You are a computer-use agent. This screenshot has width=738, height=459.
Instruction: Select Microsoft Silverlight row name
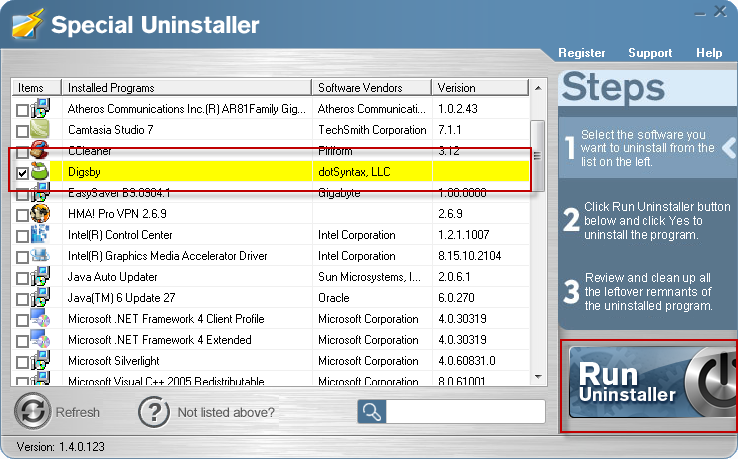pyautogui.click(x=113, y=361)
